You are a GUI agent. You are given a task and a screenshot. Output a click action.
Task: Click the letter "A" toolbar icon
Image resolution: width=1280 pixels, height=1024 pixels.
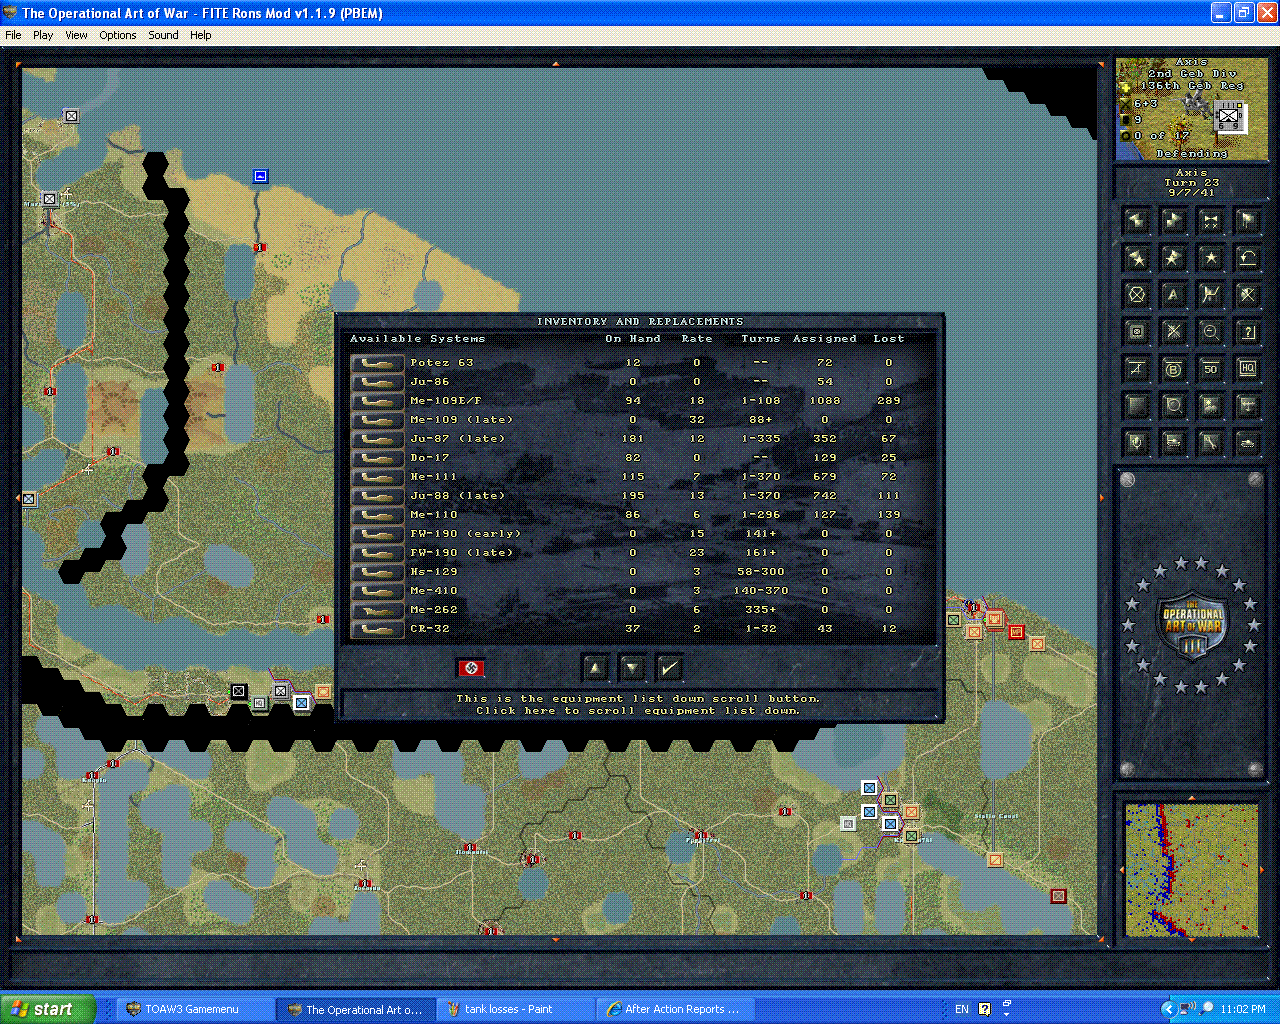pyautogui.click(x=1173, y=294)
